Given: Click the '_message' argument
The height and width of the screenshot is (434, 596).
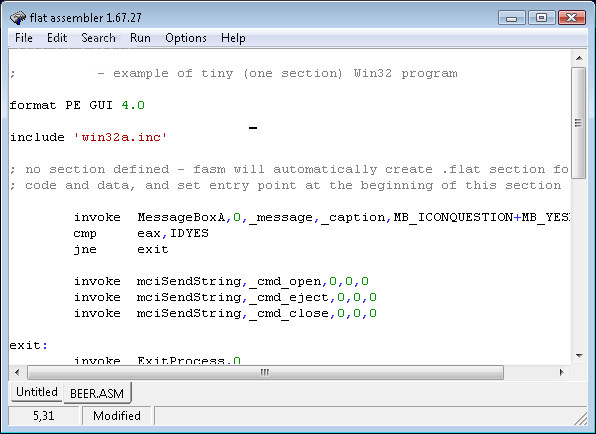Looking at the screenshot, I should (281, 217).
